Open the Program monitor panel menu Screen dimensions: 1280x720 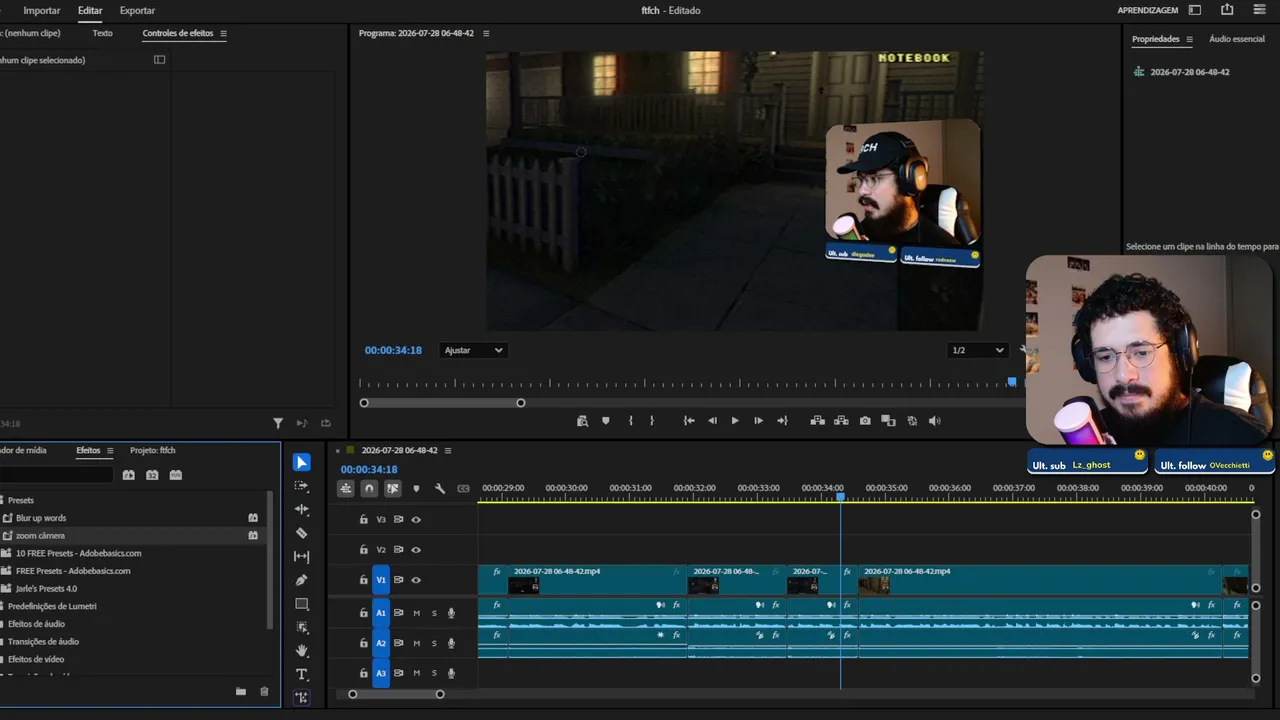tap(486, 33)
